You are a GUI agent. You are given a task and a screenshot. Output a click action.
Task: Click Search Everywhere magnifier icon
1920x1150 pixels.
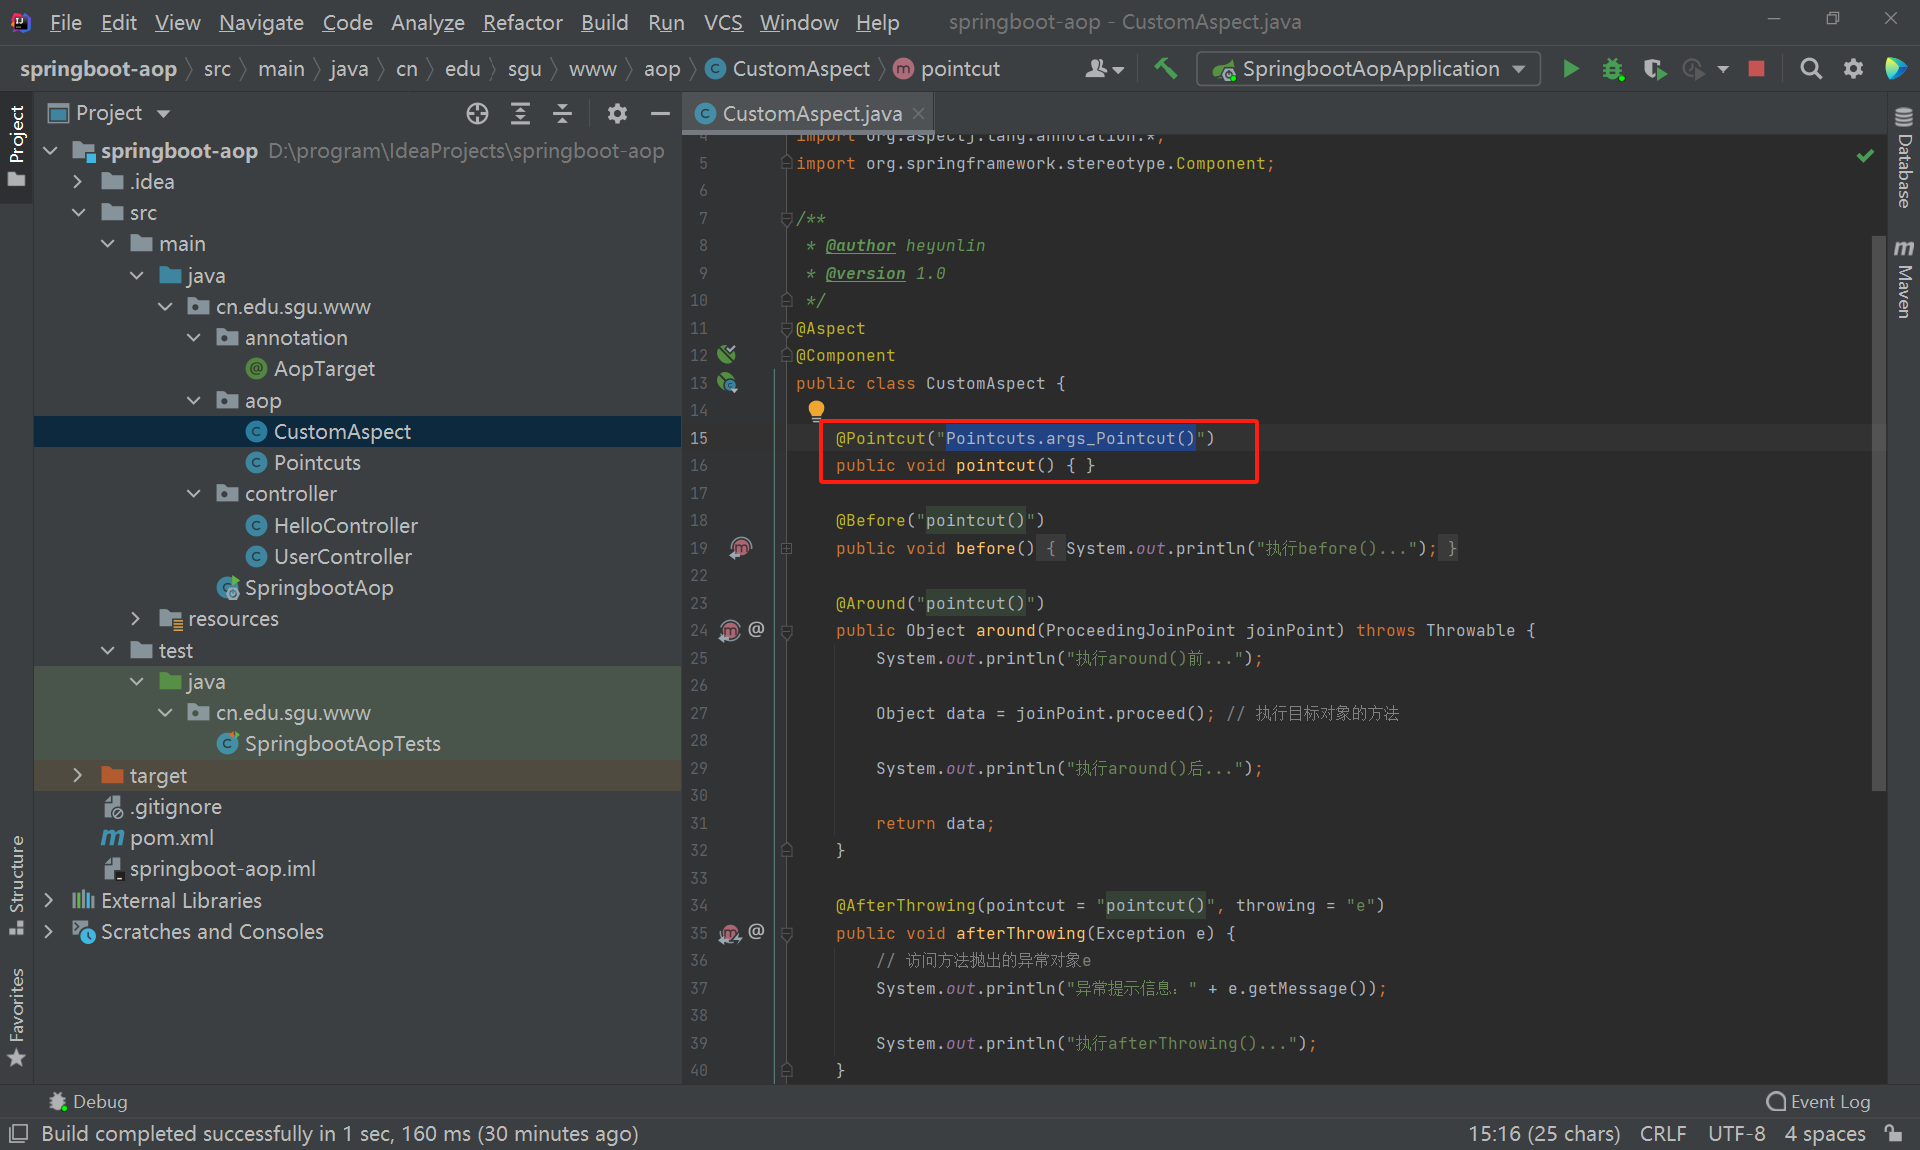[1811, 69]
